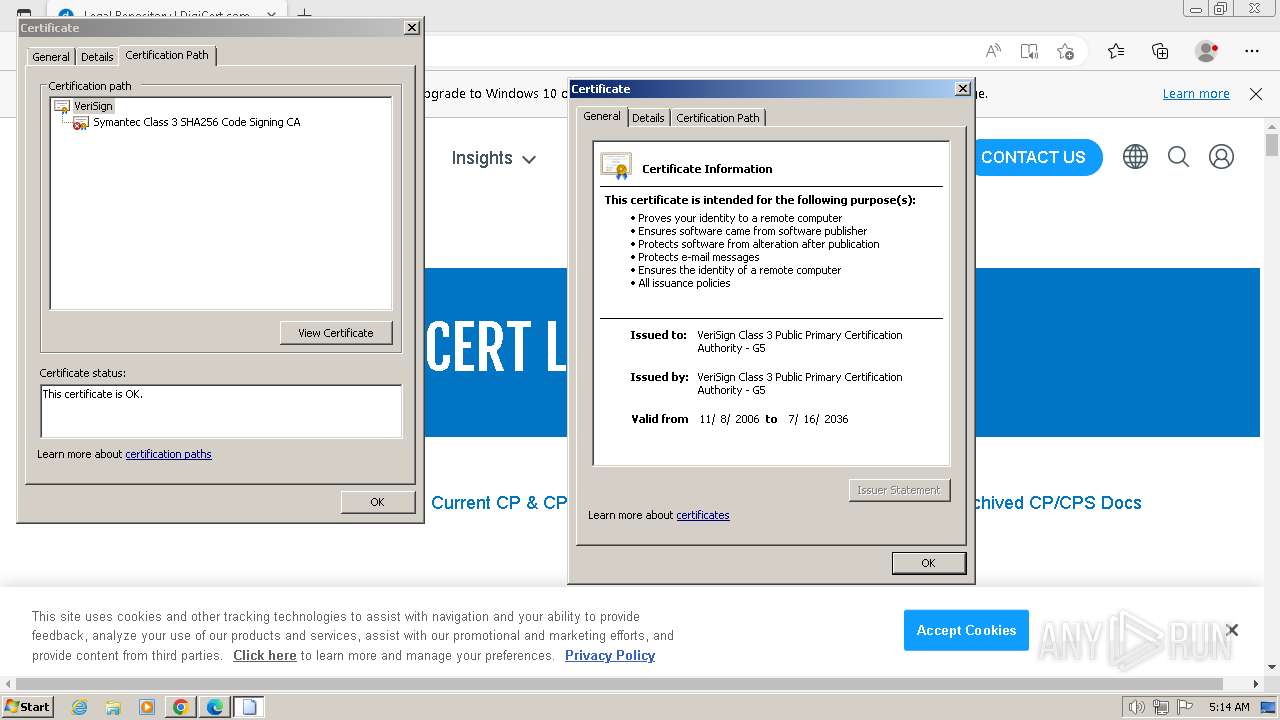1280x720 pixels.
Task: Expand Insights menu on DigiCert site
Action: point(493,158)
